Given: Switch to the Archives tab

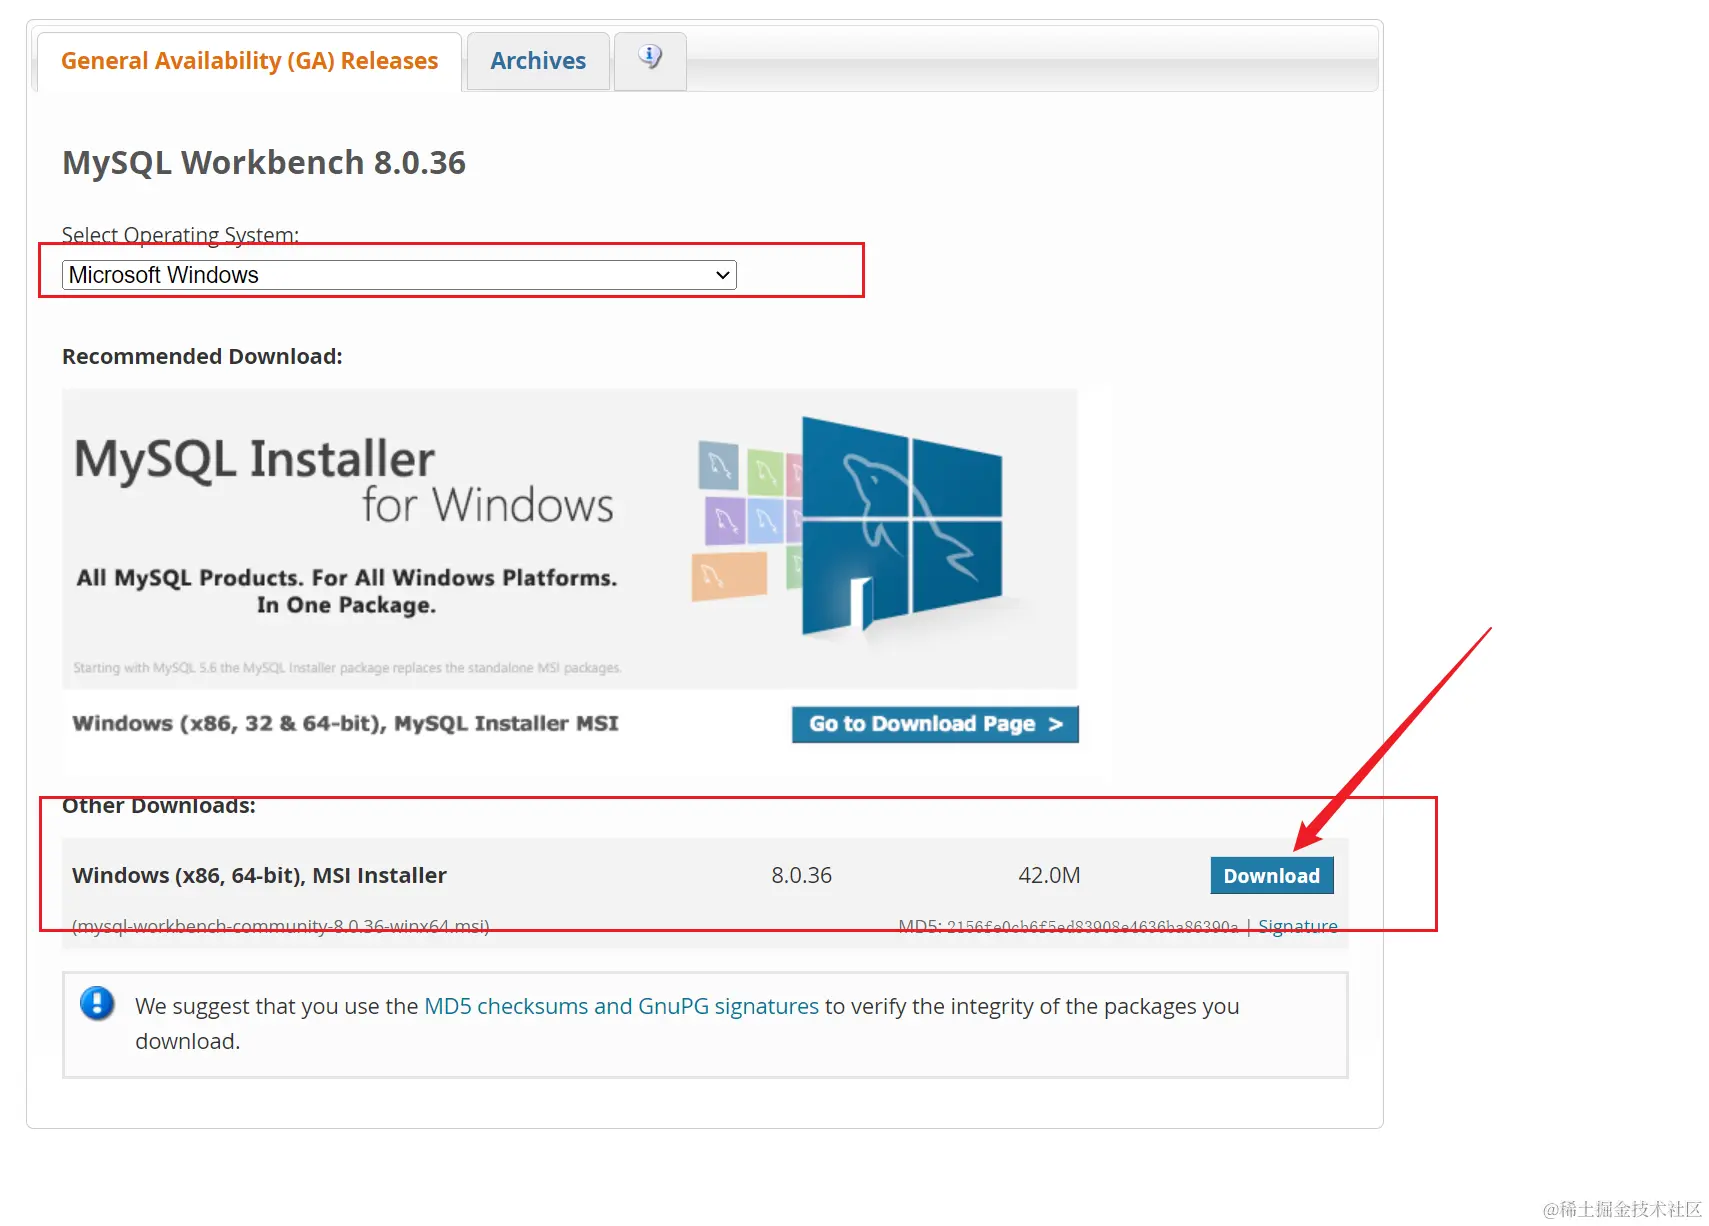Looking at the screenshot, I should pyautogui.click(x=538, y=61).
